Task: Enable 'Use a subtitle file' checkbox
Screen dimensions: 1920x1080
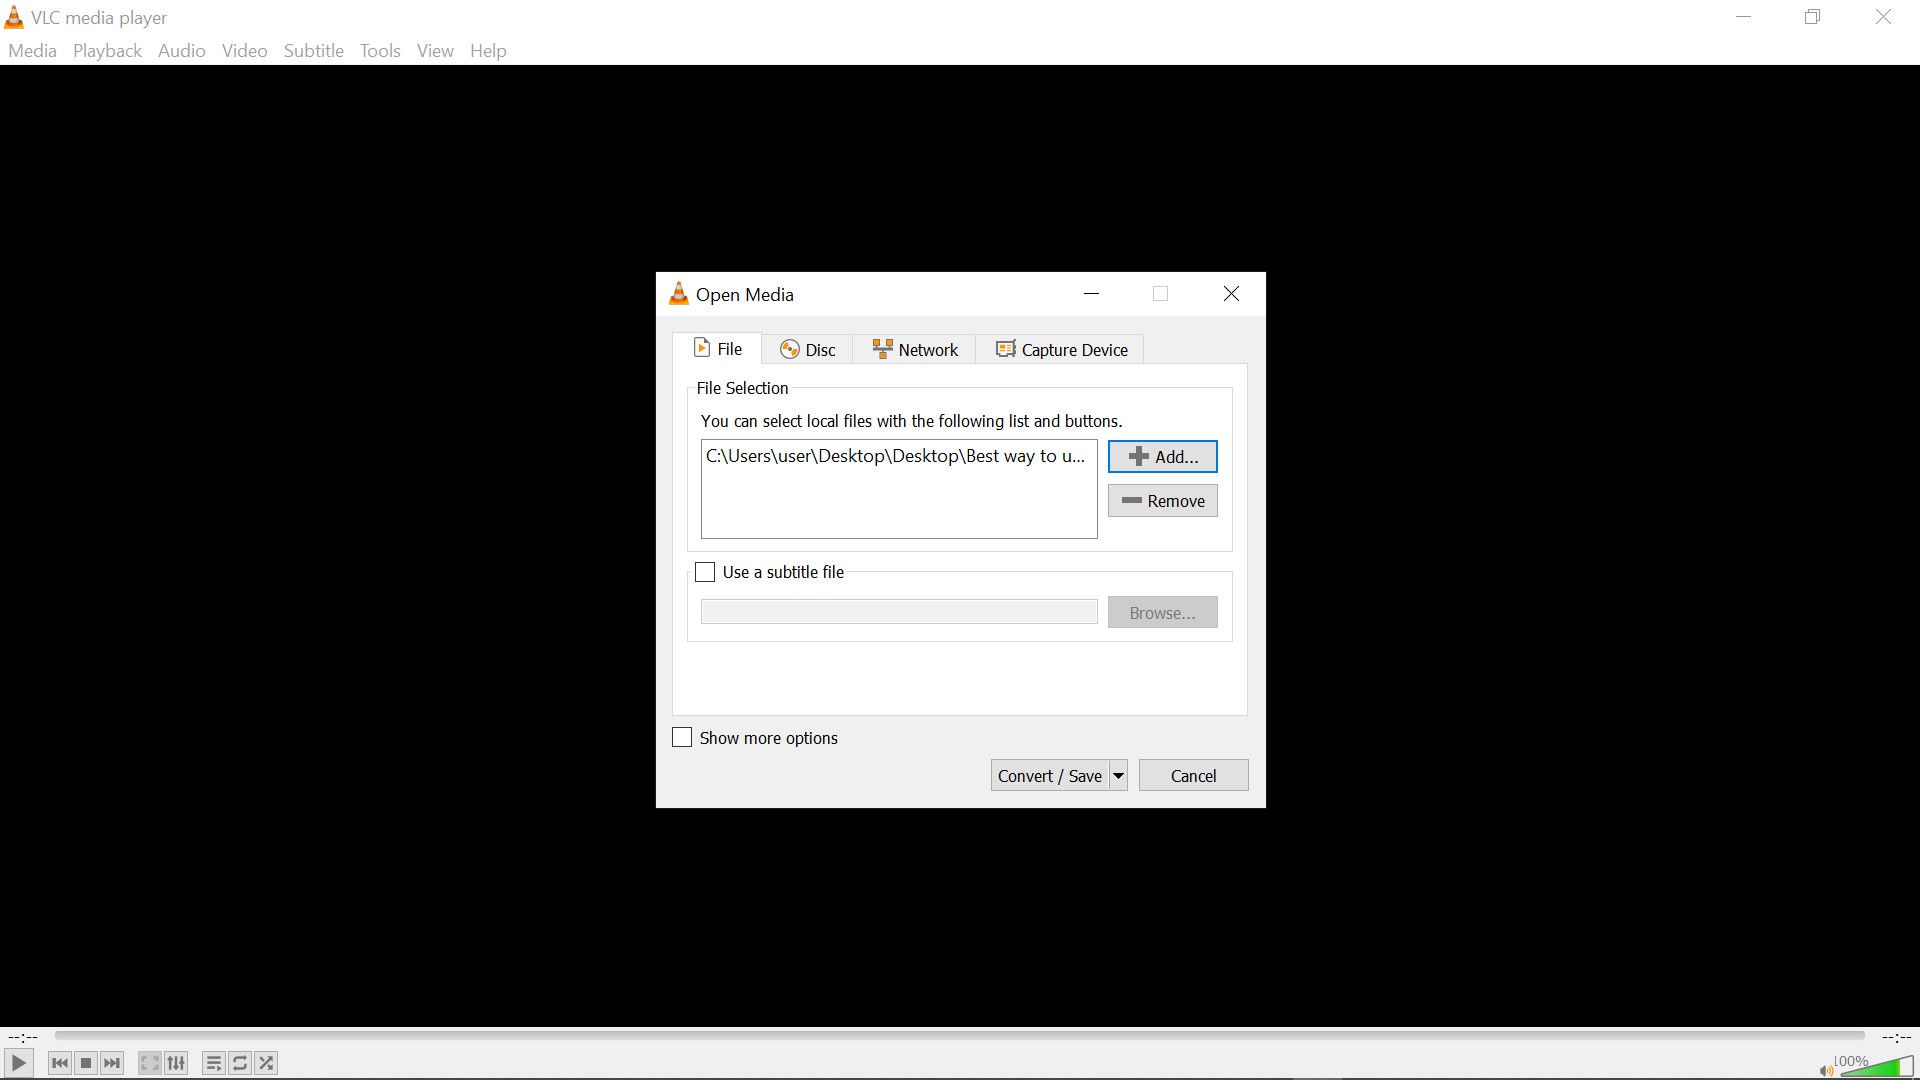Action: click(x=705, y=572)
